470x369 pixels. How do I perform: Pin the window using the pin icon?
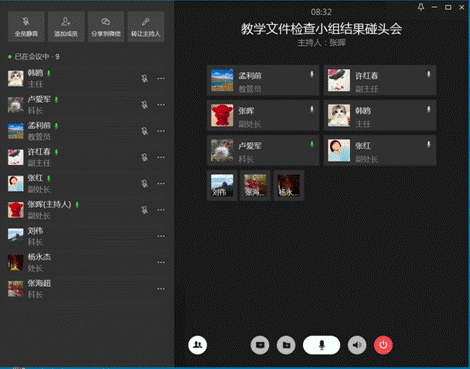(421, 7)
